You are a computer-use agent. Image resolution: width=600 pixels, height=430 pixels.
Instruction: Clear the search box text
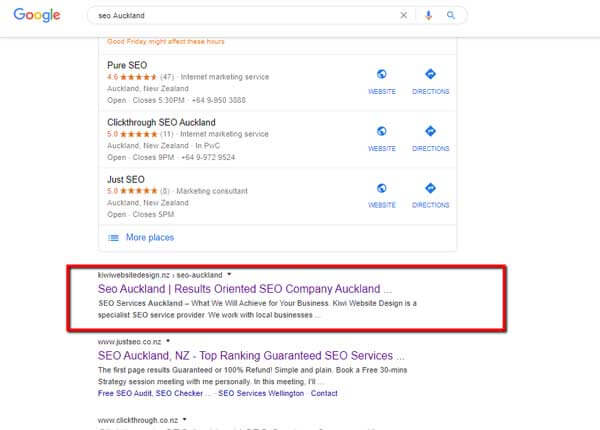click(404, 16)
